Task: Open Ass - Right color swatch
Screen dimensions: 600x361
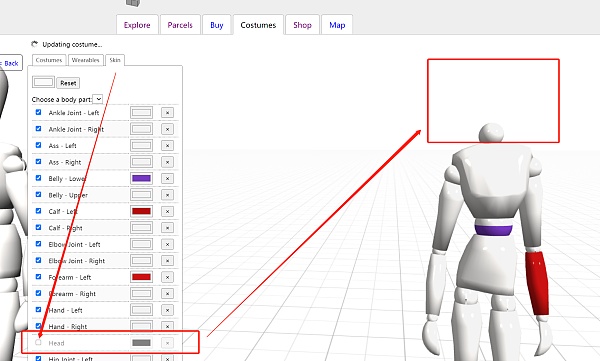Action: pos(142,162)
